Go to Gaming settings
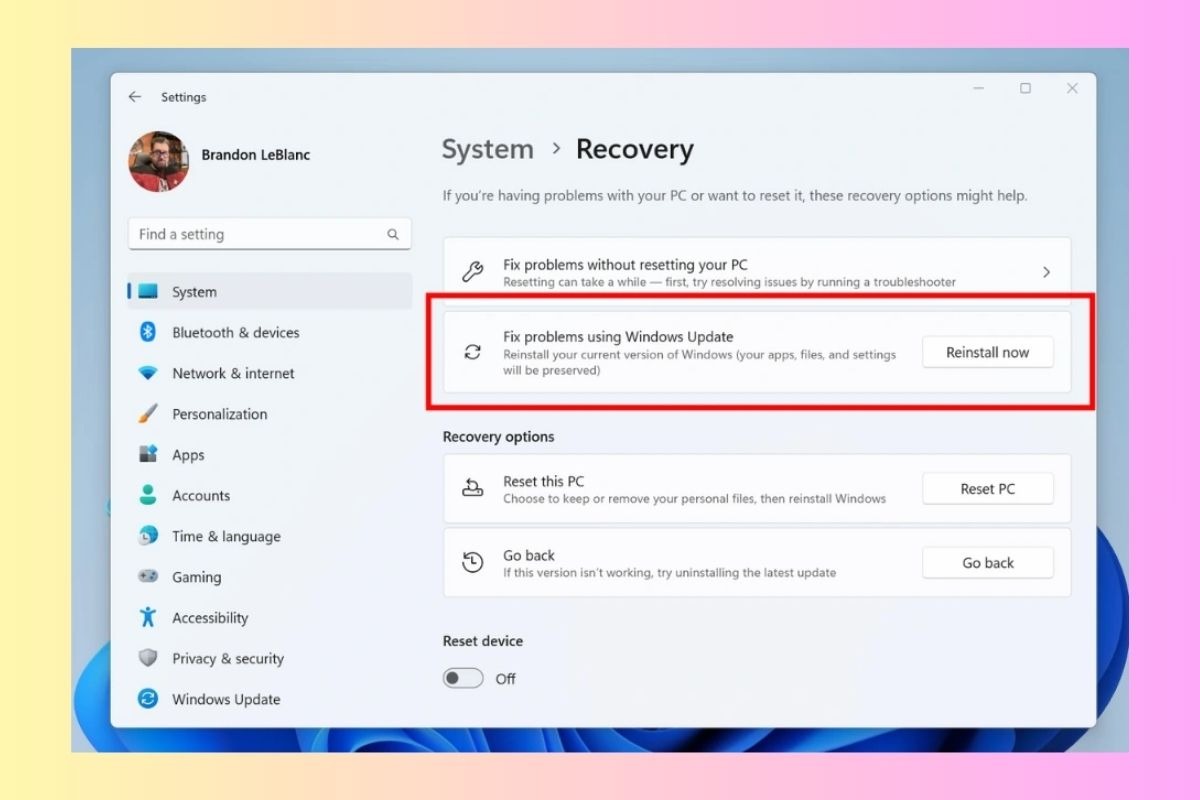This screenshot has width=1200, height=800. (270, 577)
